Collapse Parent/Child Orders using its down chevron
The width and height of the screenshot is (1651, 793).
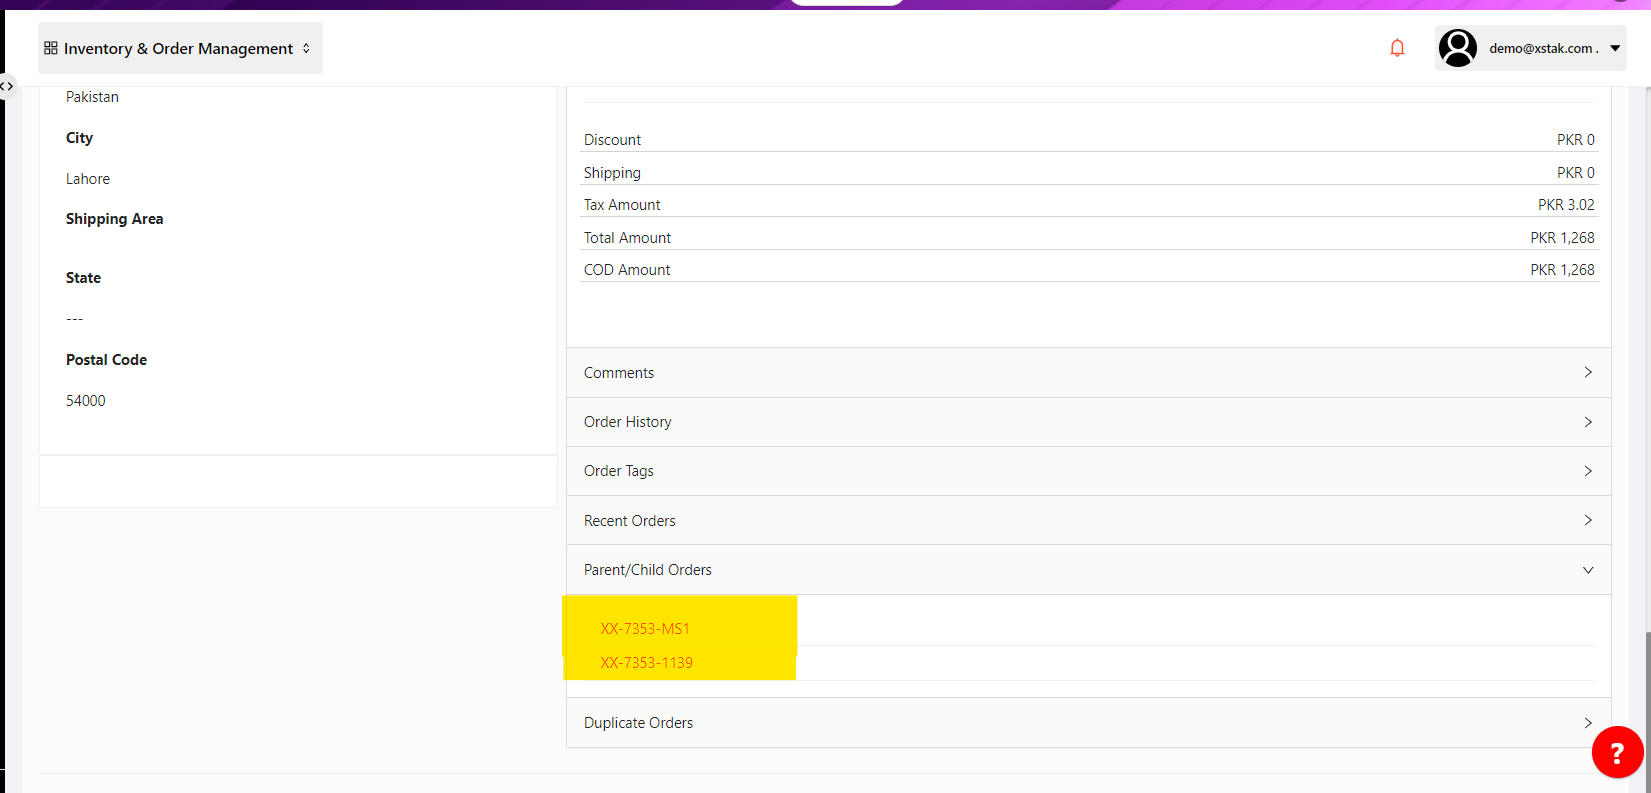(1587, 570)
